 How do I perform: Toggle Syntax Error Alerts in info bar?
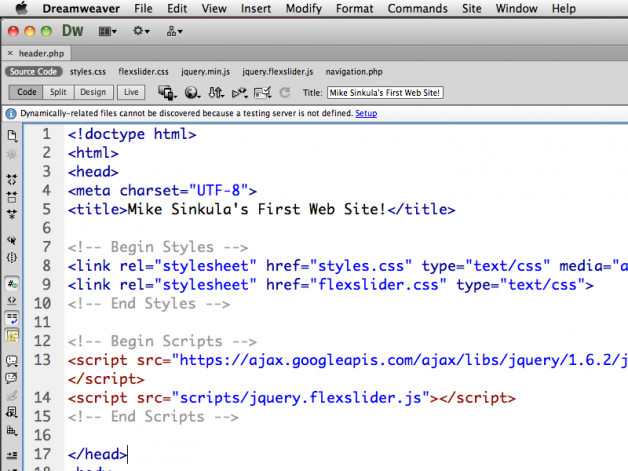pos(12,336)
